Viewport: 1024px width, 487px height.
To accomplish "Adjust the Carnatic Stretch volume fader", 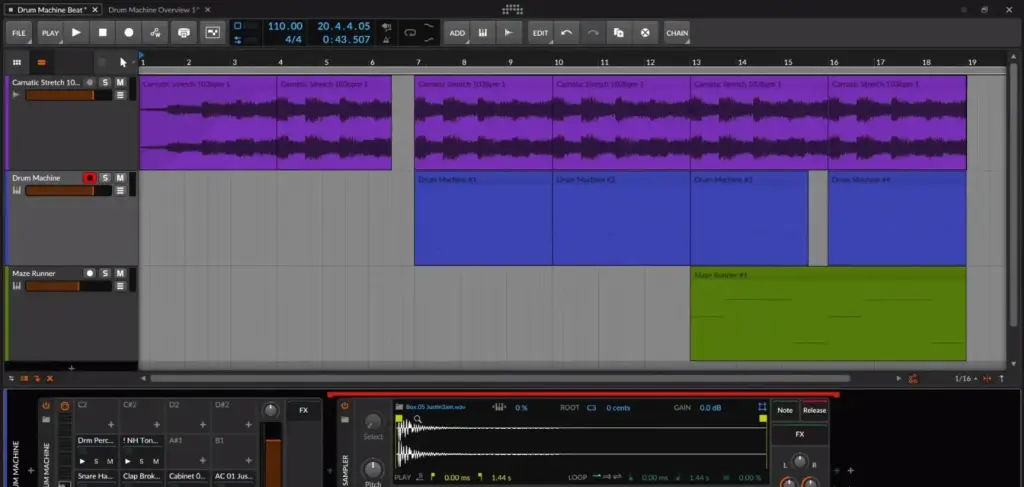I will (68, 95).
